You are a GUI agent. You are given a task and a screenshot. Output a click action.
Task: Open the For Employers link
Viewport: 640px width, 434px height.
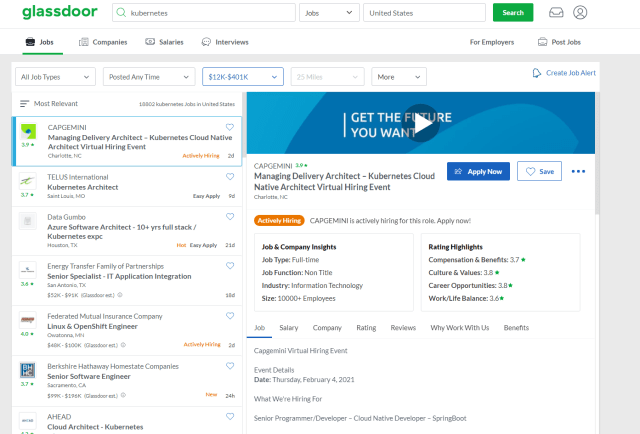492,42
